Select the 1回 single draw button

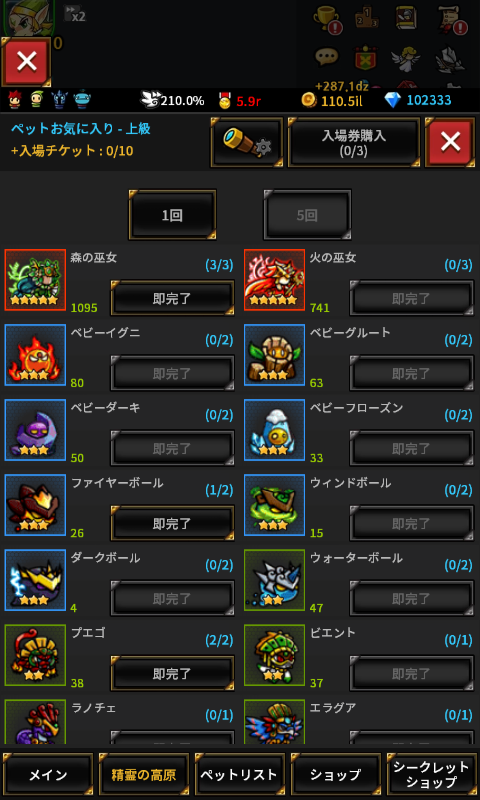point(172,215)
